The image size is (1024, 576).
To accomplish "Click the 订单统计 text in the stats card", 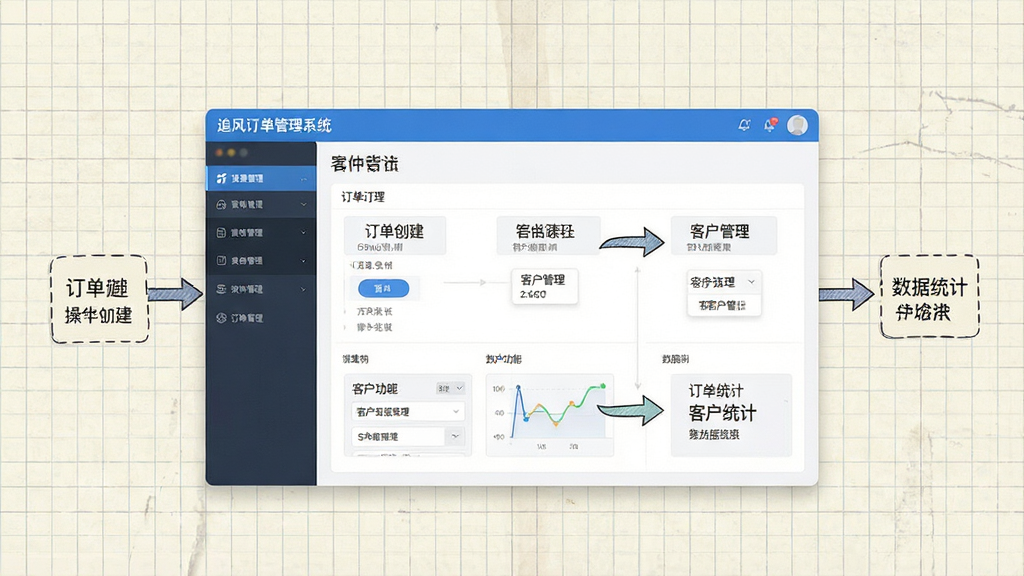I will coord(716,391).
